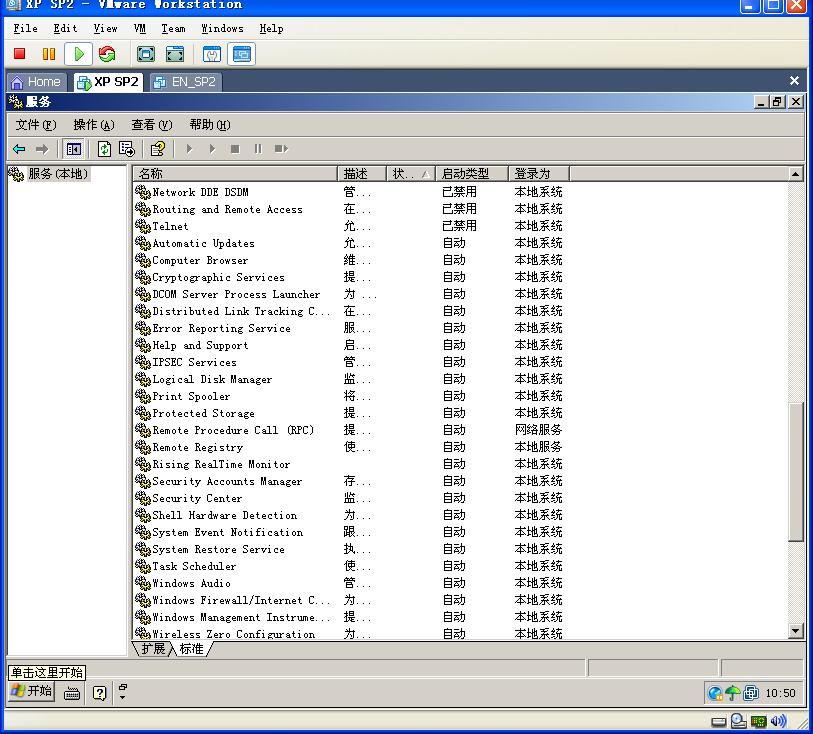Viewport: 813px width, 734px height.
Task: Click the export list toolbar icon
Action: point(127,149)
